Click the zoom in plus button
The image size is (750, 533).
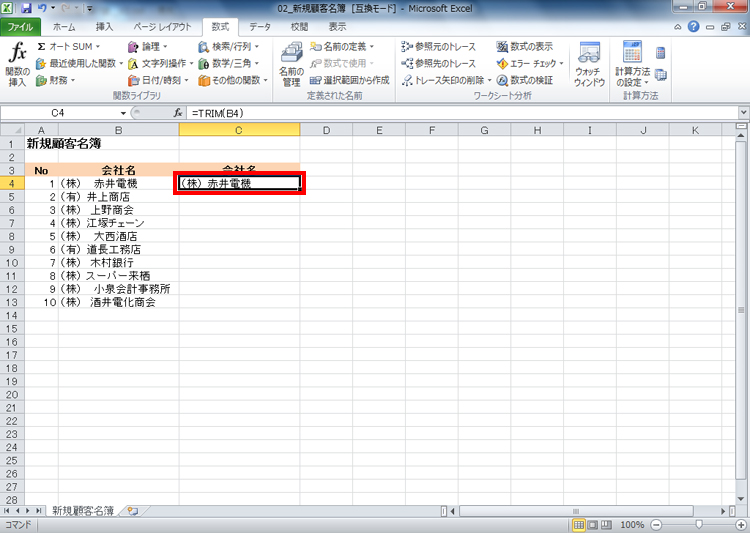[x=741, y=525]
